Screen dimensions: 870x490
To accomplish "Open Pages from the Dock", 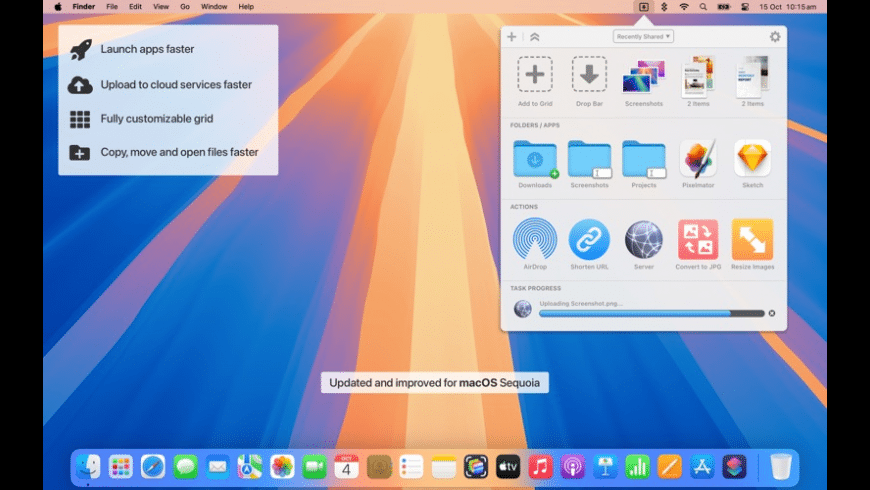I will click(x=670, y=466).
